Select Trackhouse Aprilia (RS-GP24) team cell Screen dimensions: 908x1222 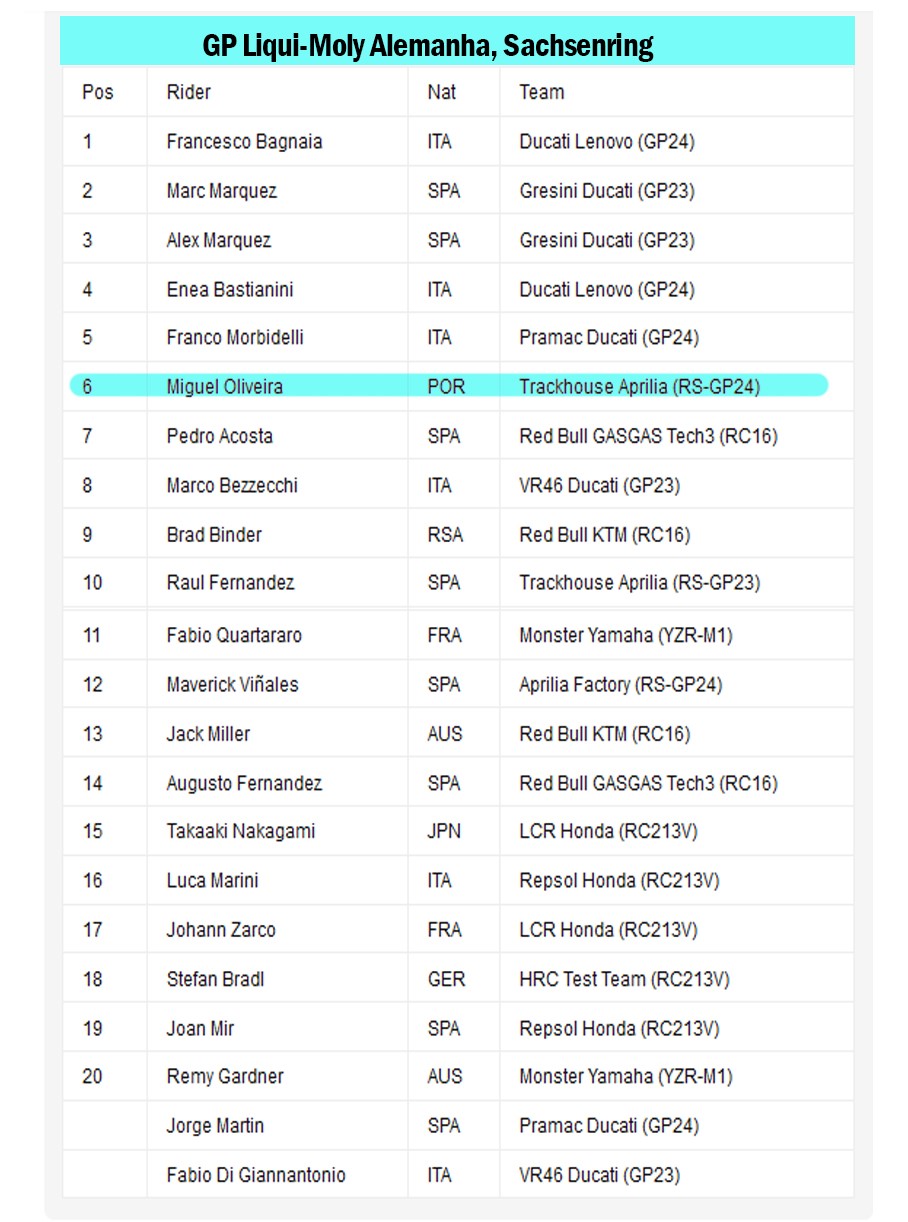coord(639,386)
